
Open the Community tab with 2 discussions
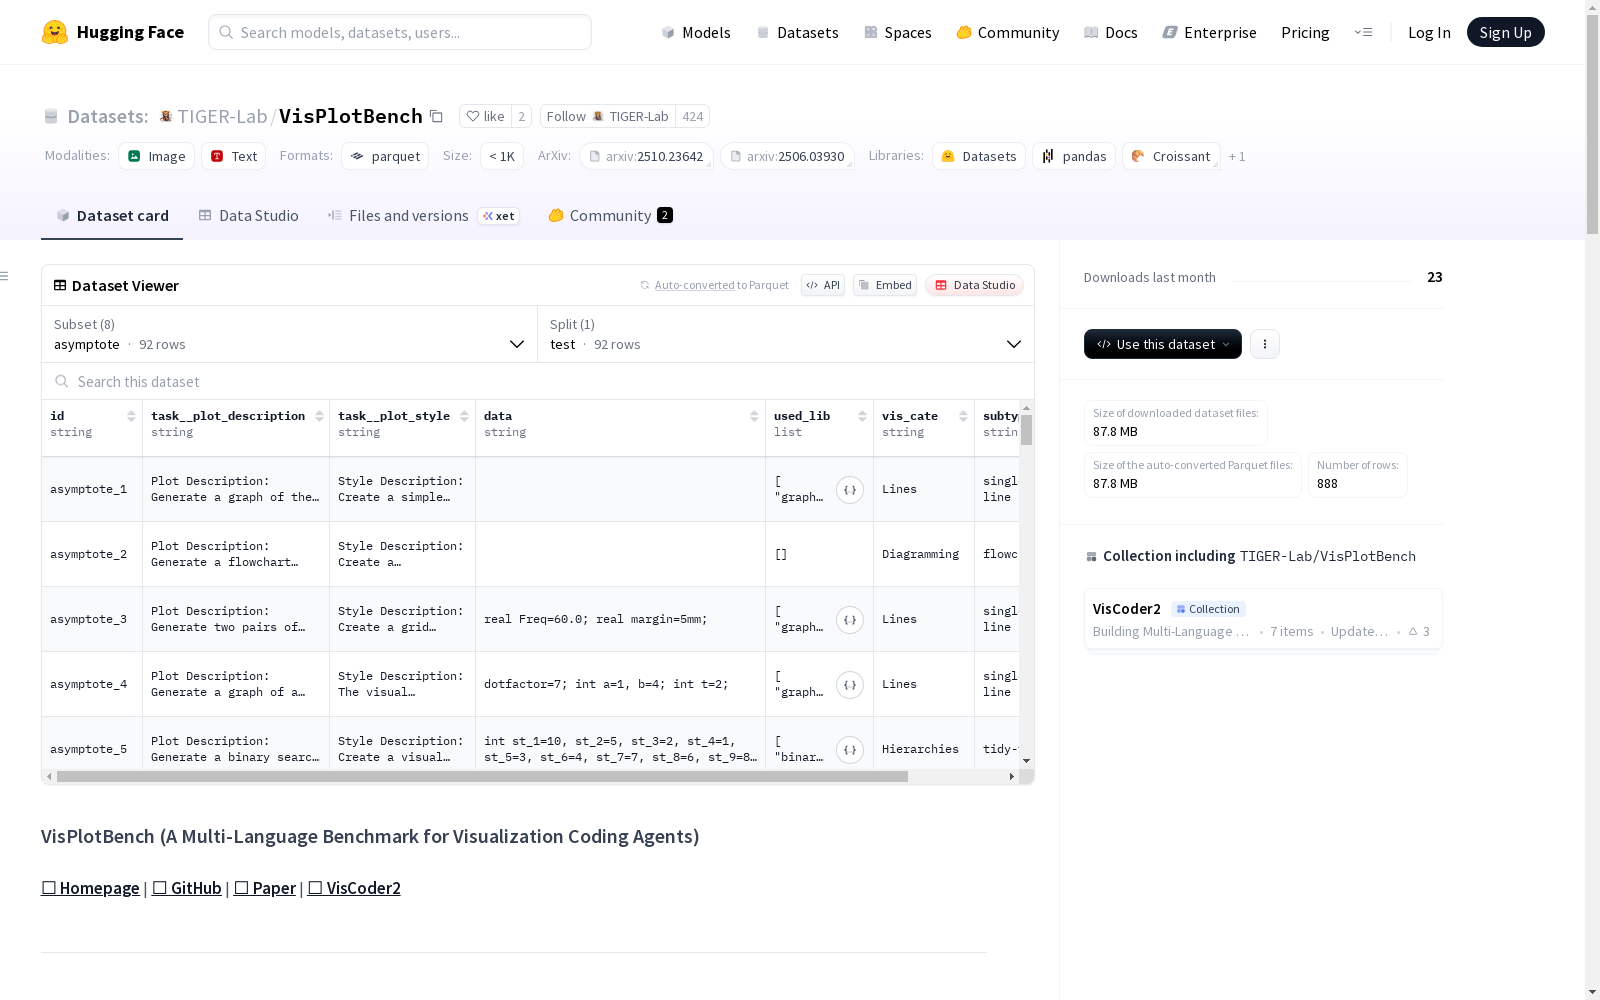[611, 216]
